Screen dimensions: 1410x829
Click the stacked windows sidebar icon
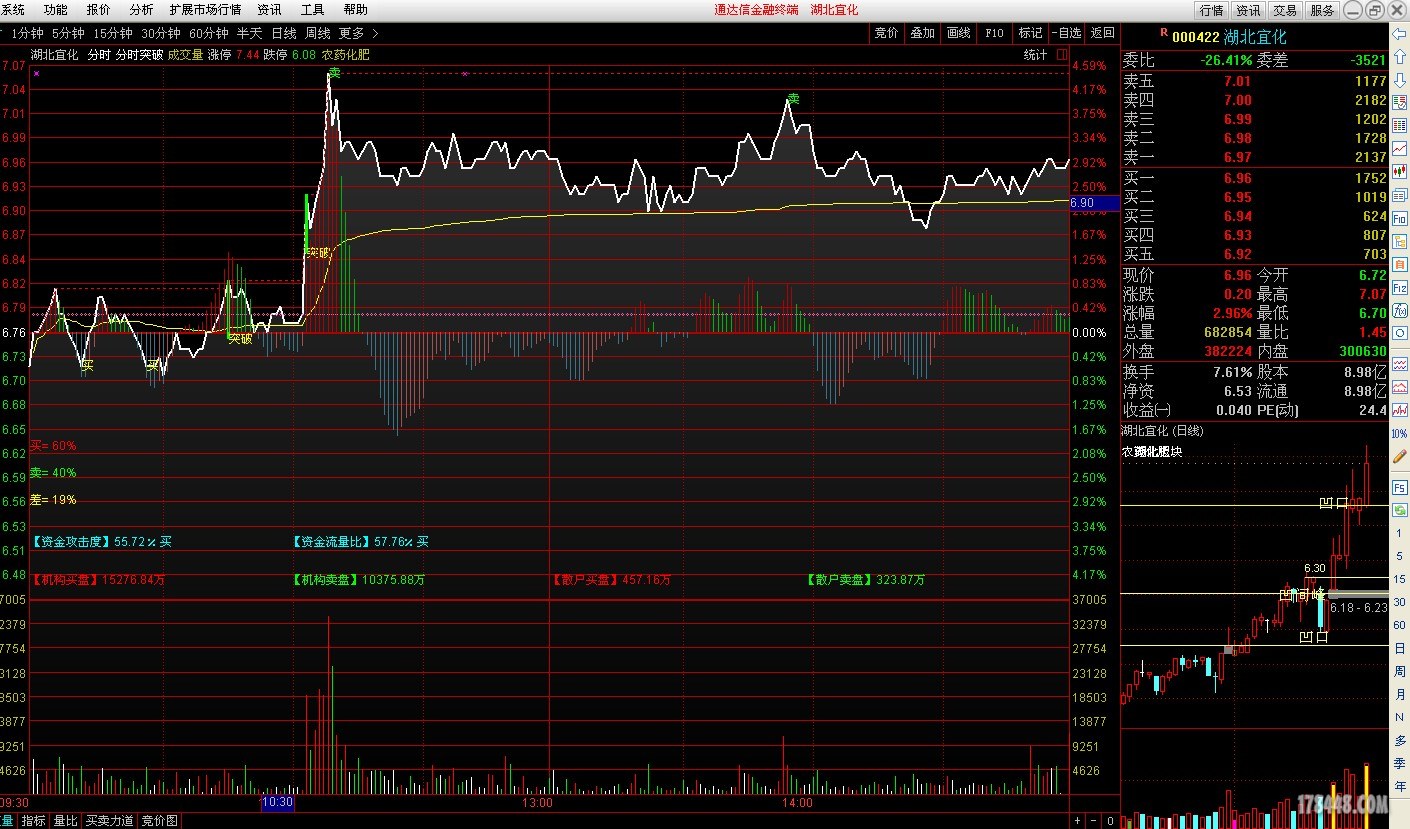[1399, 194]
